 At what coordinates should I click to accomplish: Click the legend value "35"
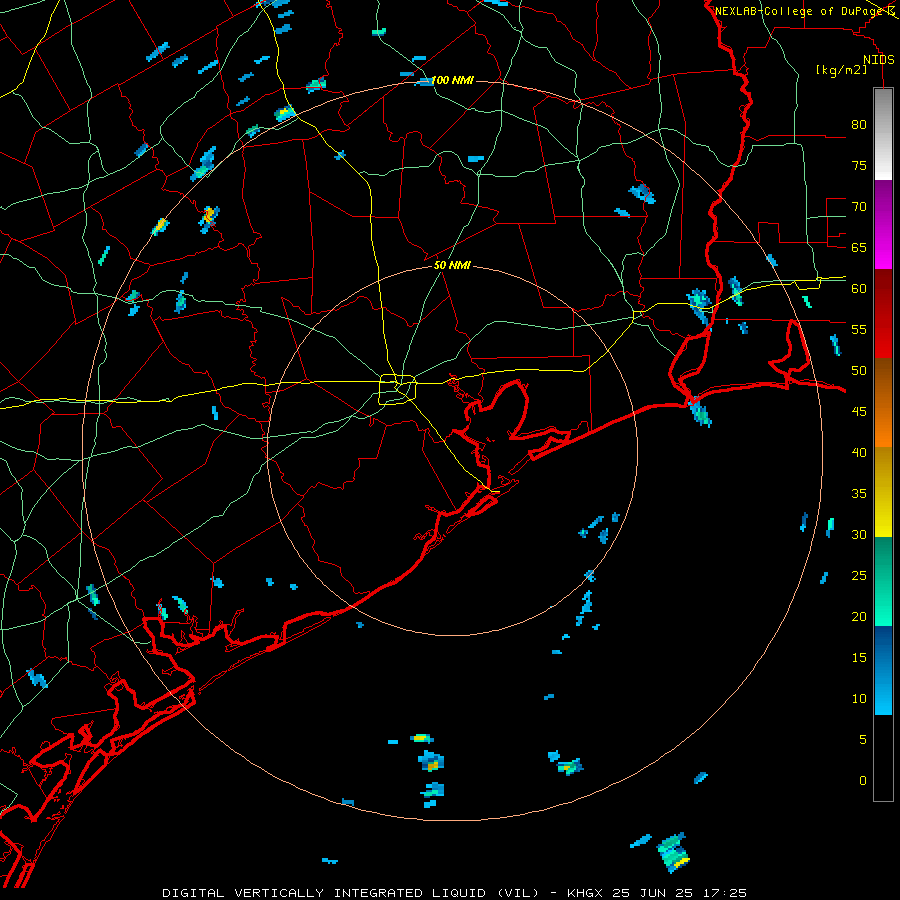click(859, 494)
